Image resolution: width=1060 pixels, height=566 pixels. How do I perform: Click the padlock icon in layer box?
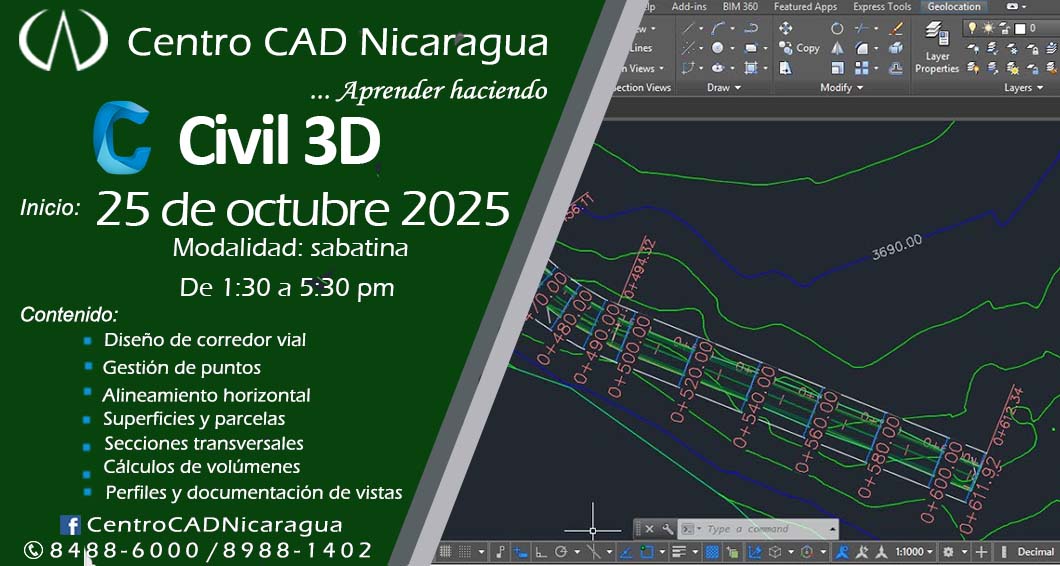[x=1005, y=28]
